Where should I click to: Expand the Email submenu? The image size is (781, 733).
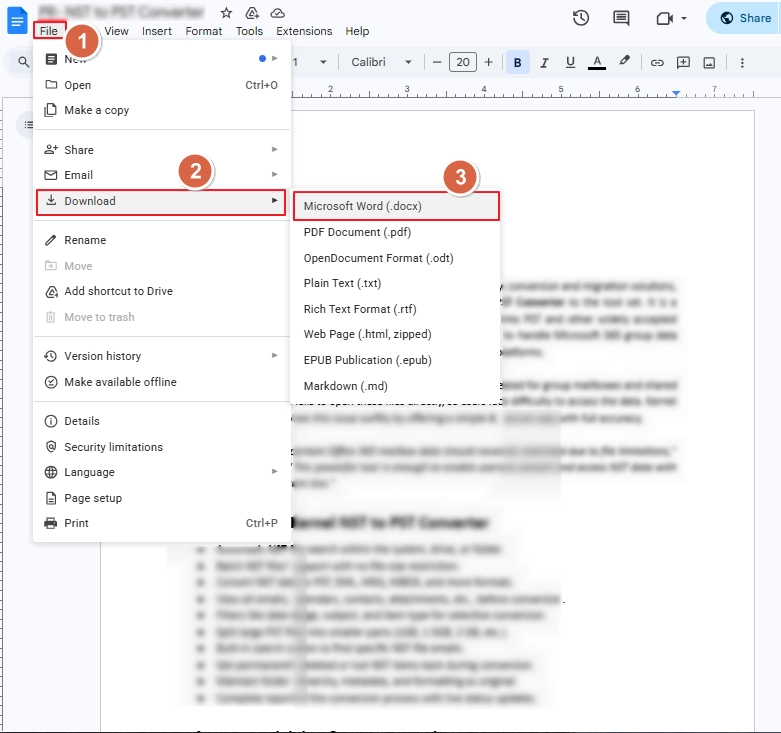(162, 175)
